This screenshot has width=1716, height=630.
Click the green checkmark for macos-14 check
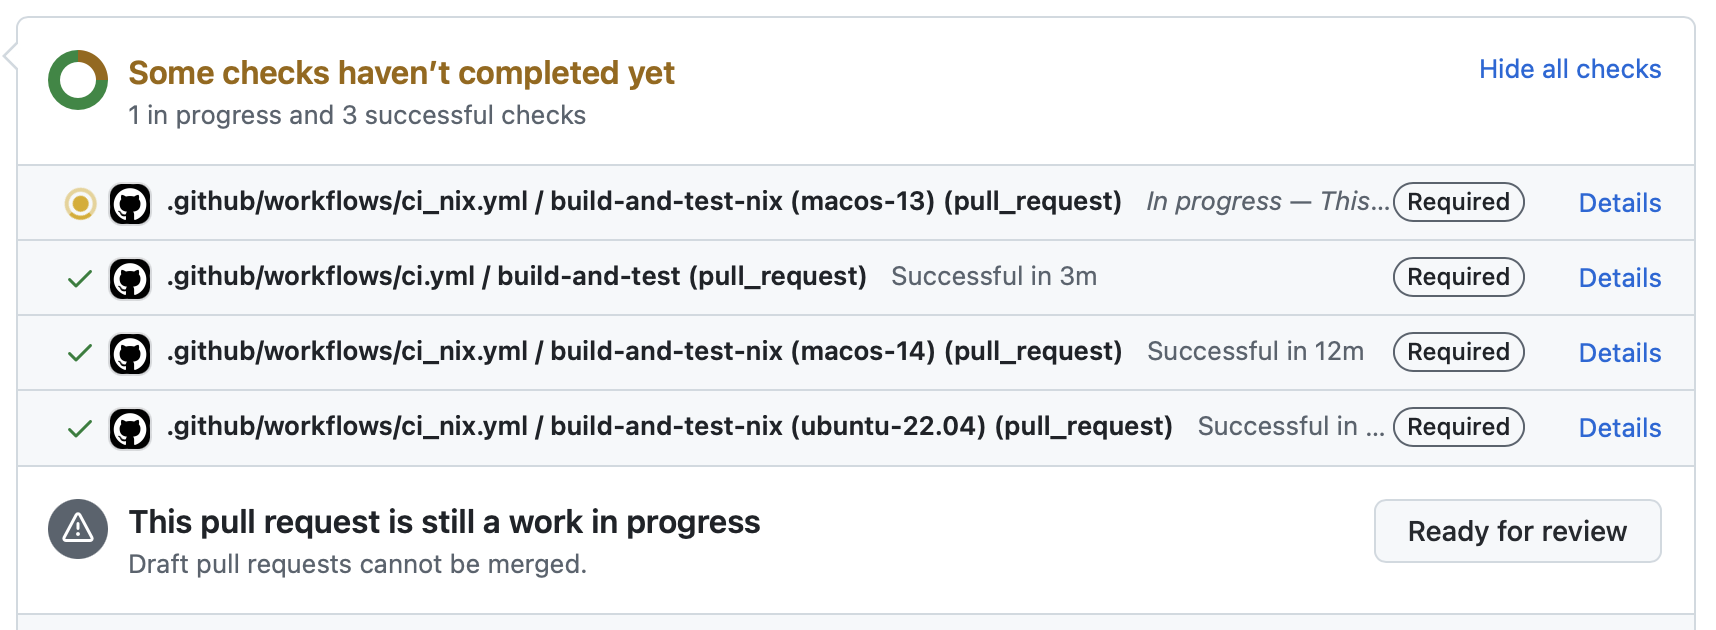[x=80, y=354]
